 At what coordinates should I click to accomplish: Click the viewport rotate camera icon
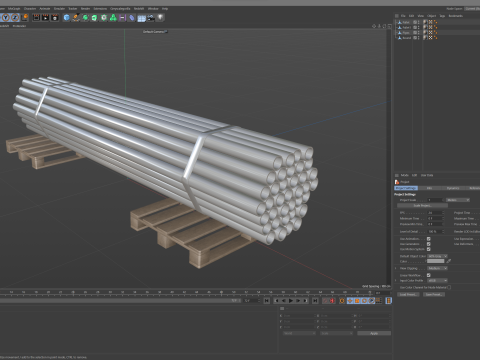point(384,26)
